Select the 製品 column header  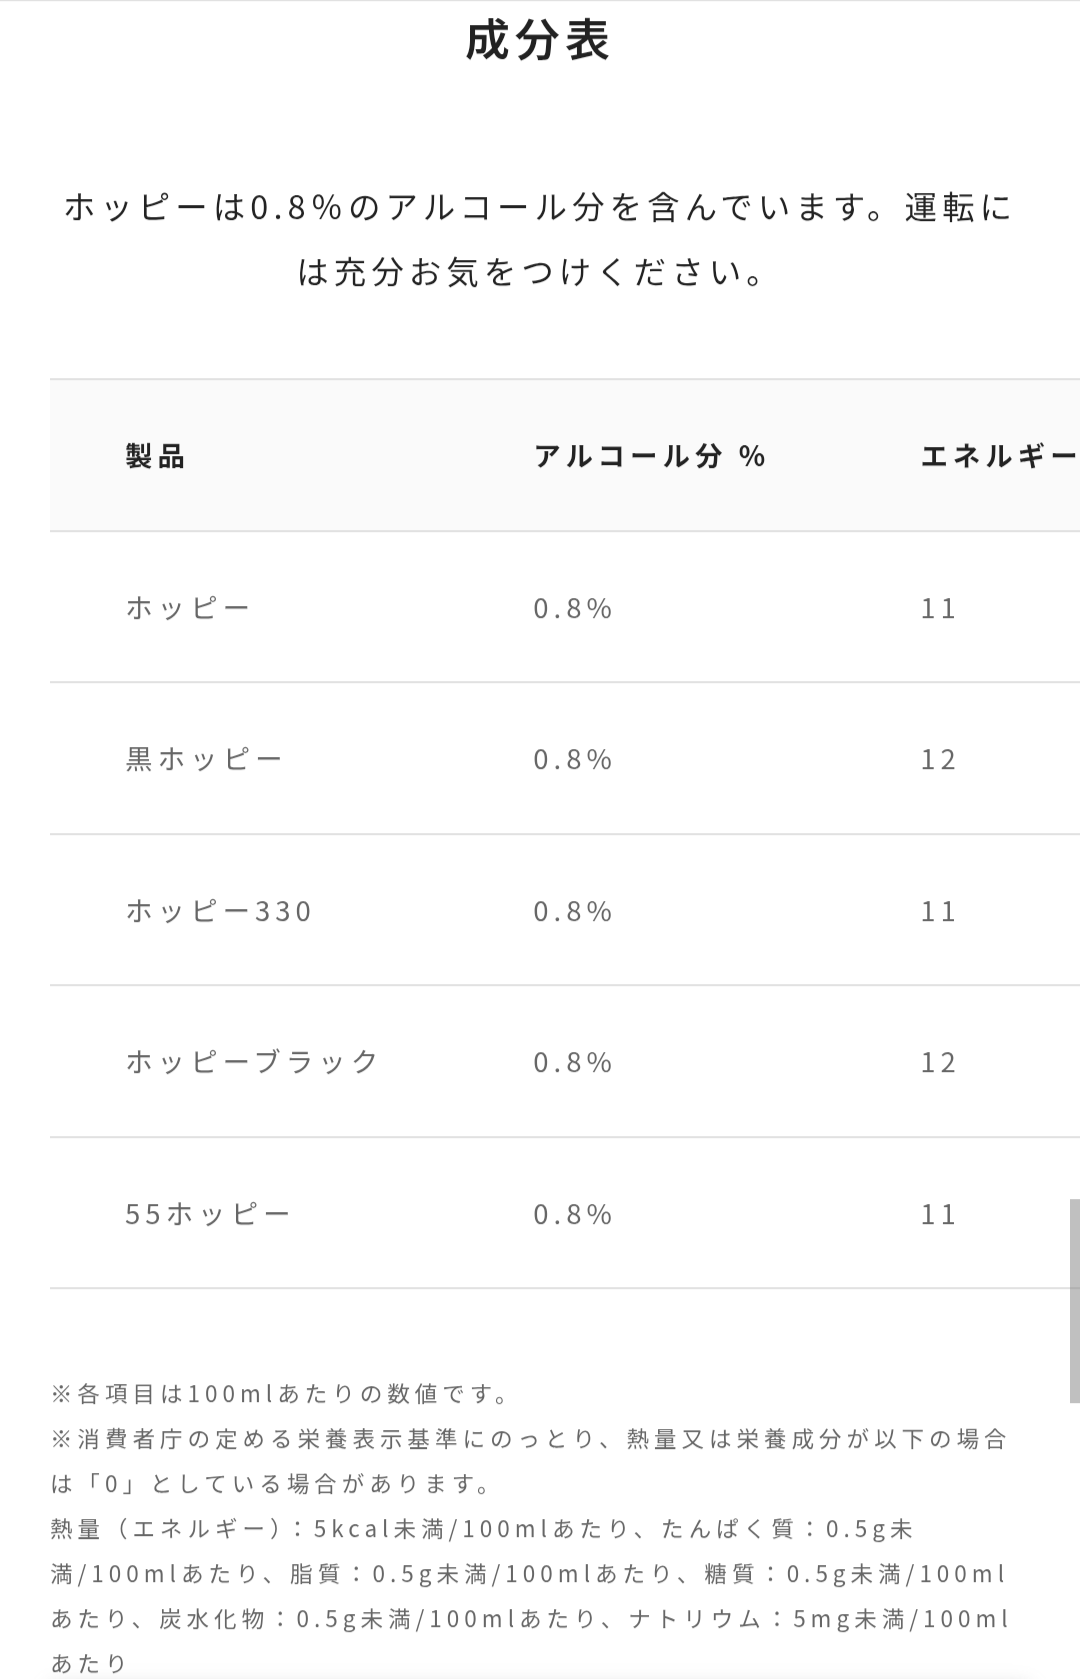click(155, 457)
